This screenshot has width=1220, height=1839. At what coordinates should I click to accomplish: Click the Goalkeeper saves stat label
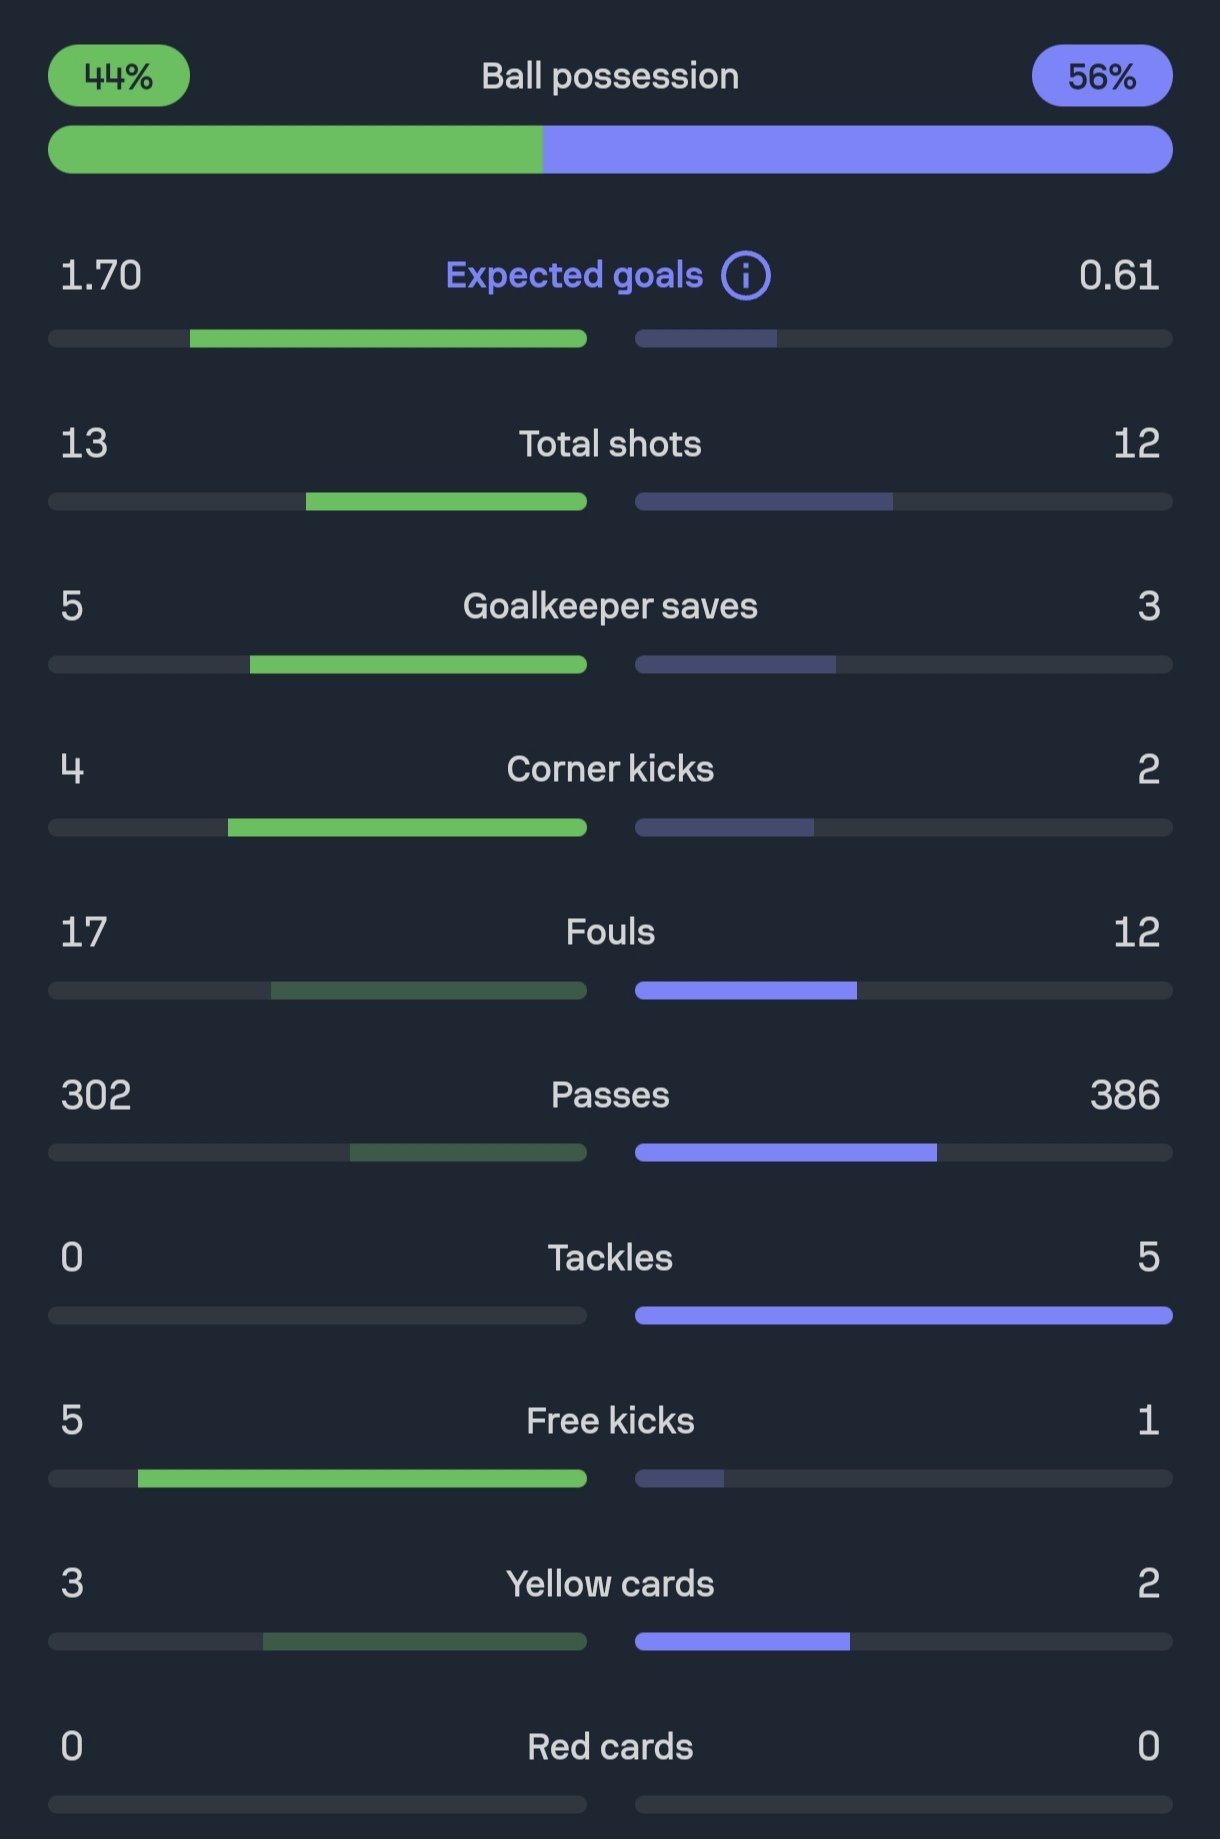point(610,606)
